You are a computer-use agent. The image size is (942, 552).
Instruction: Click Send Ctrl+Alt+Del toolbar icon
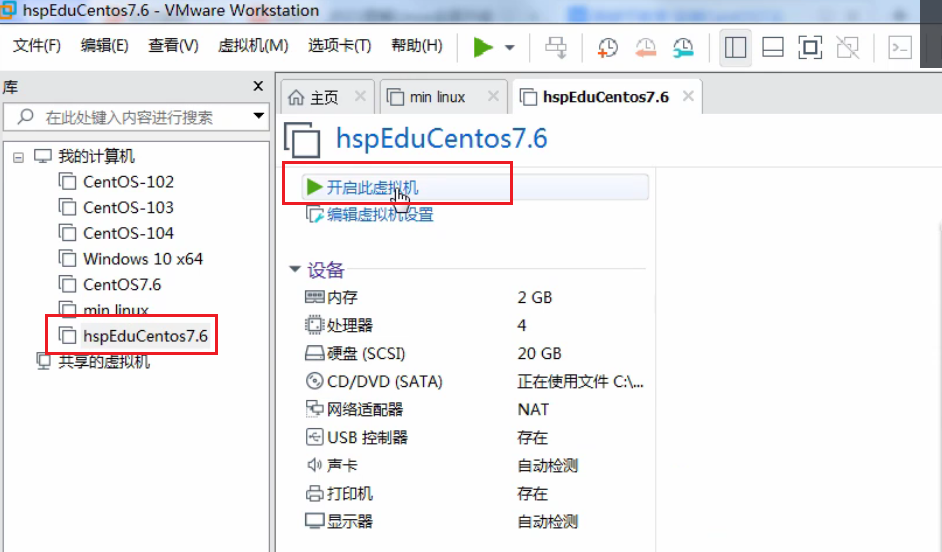coord(556,47)
